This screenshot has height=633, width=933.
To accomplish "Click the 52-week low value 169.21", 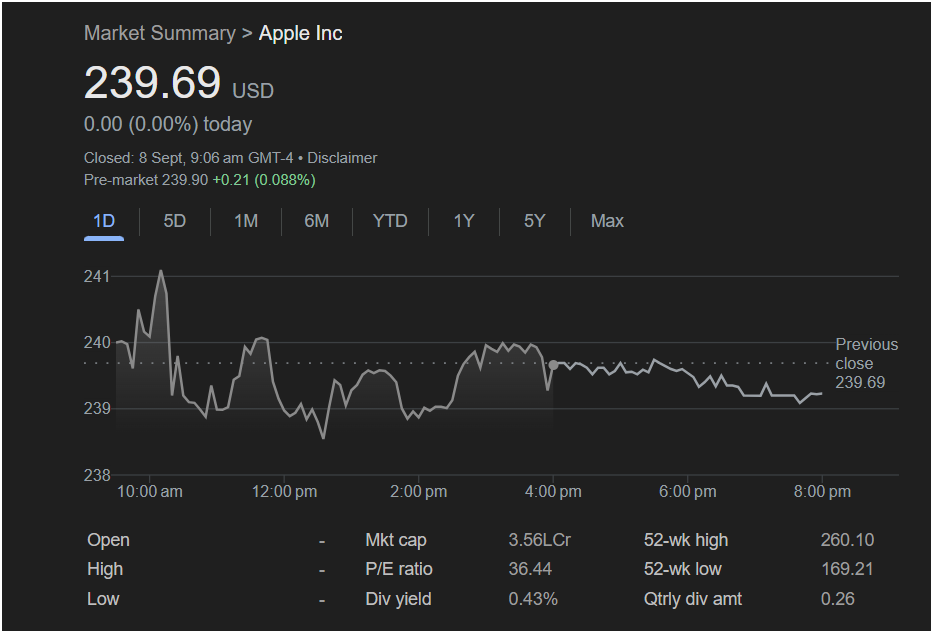I will click(x=847, y=569).
